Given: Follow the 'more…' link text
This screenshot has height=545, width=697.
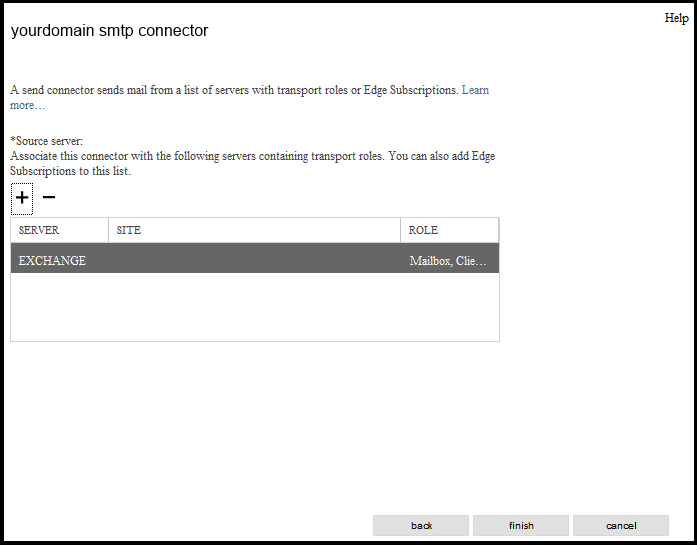Looking at the screenshot, I should click(28, 106).
